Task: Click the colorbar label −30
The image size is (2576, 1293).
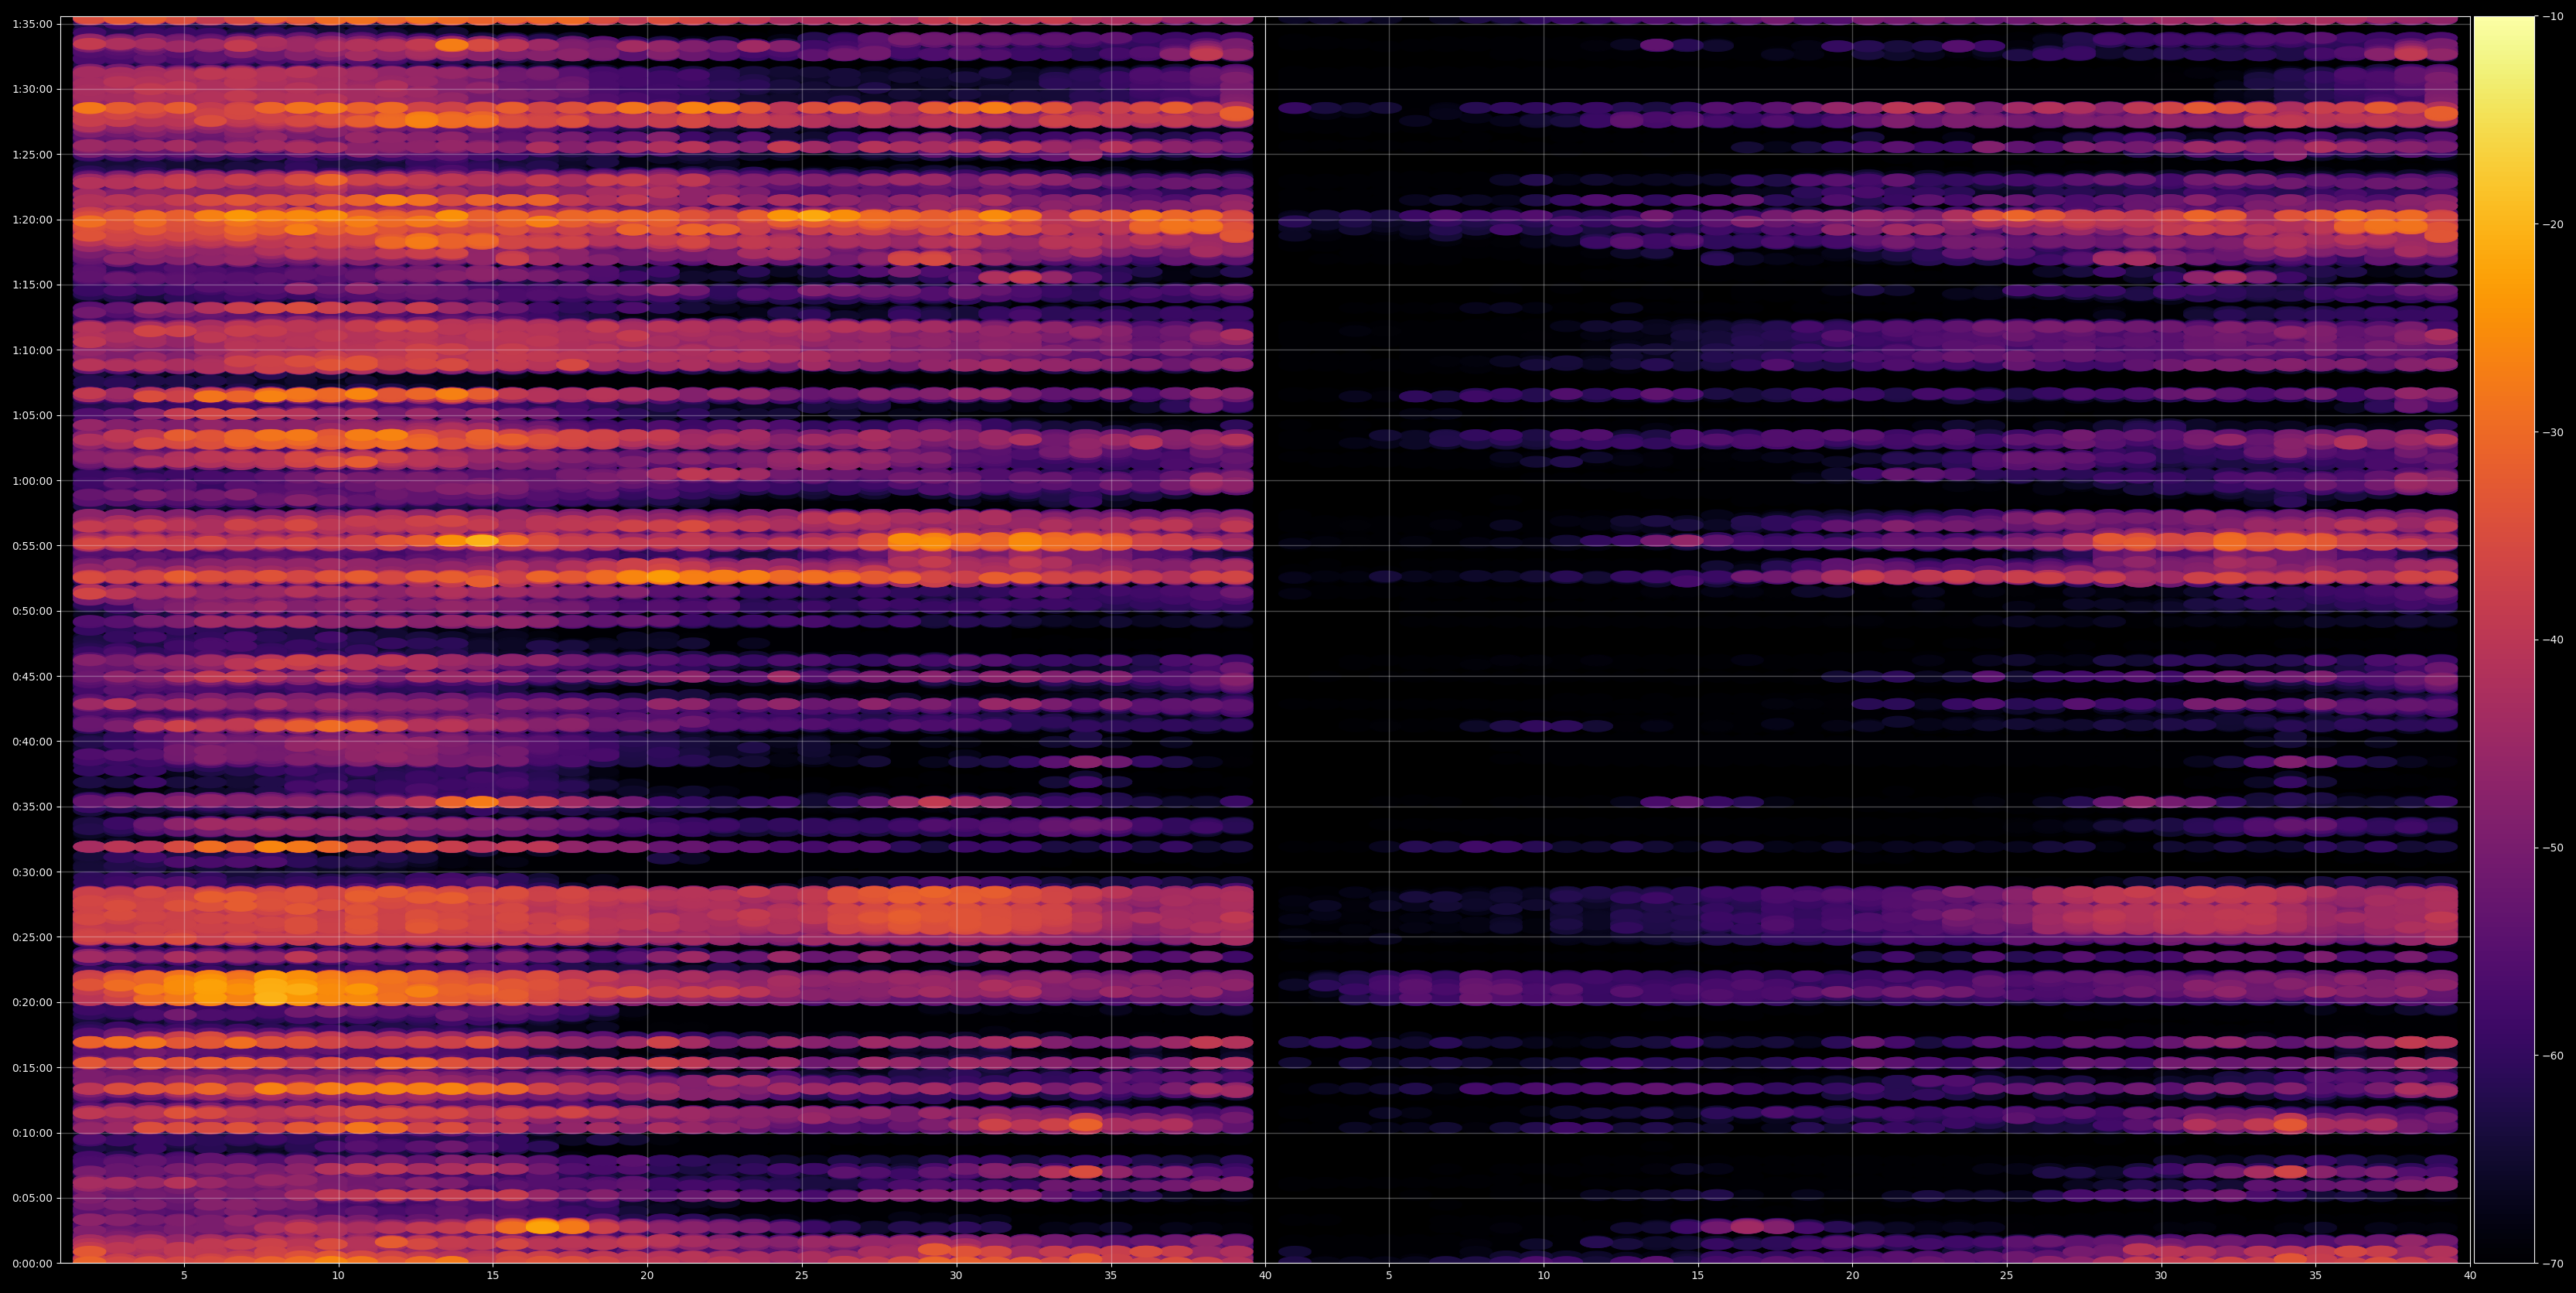Action: (x=2552, y=432)
